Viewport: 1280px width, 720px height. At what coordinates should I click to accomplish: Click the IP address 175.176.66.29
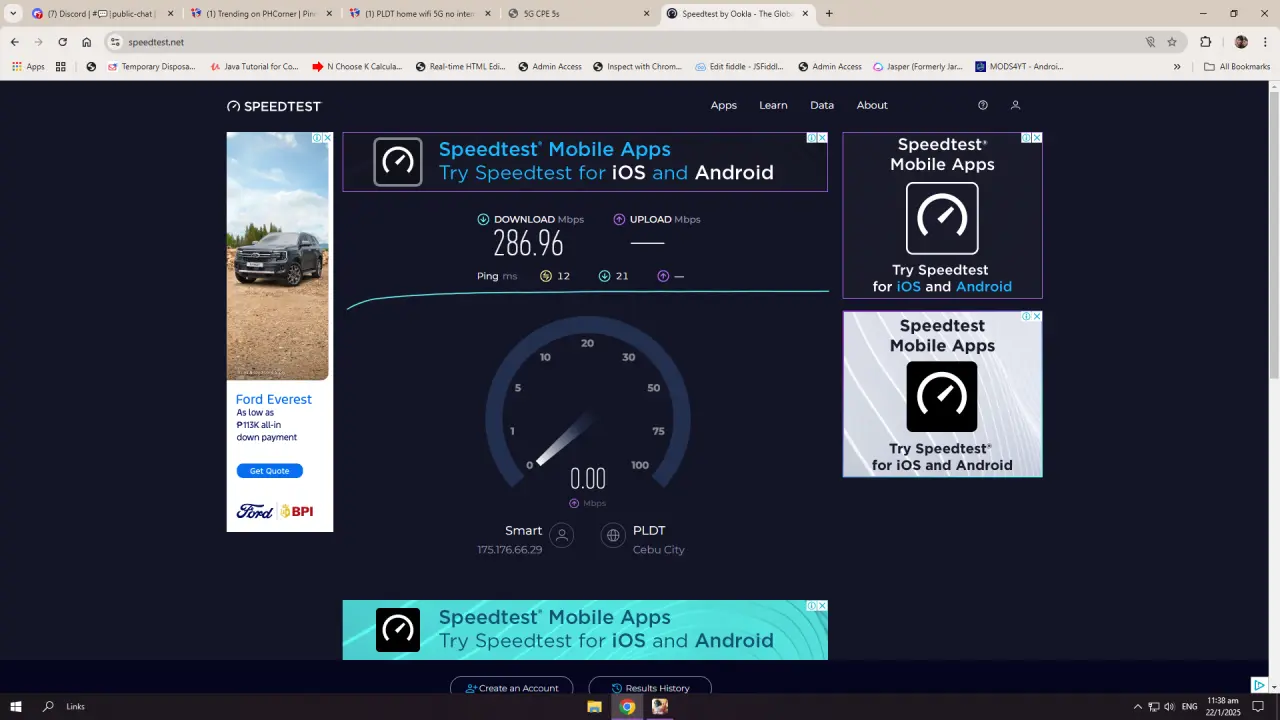point(510,550)
